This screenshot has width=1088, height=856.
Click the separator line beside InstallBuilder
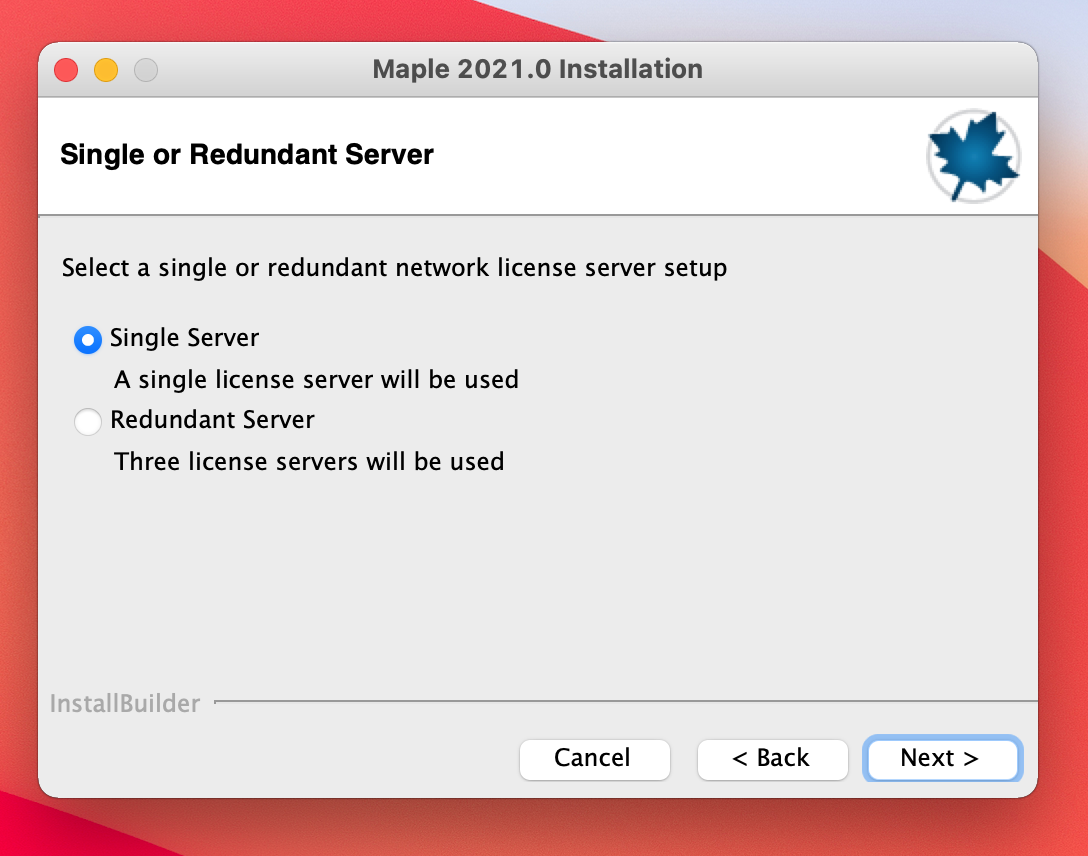620,701
